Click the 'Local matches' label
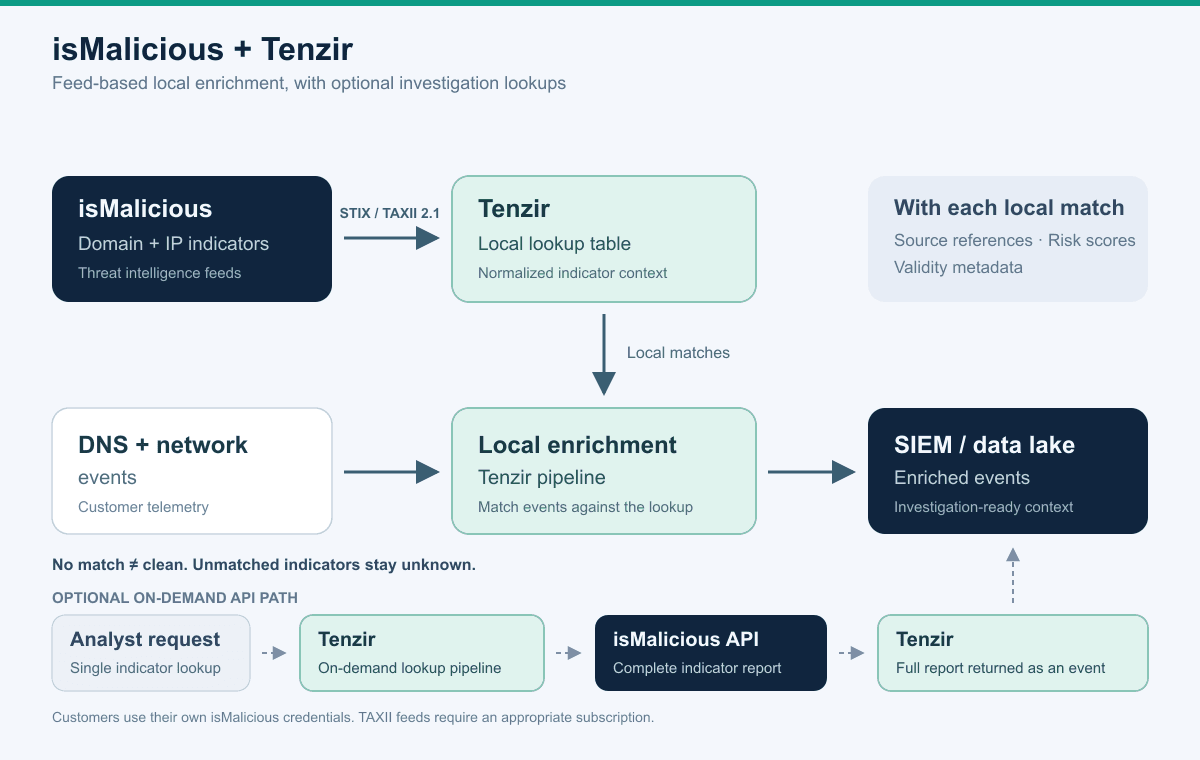The width and height of the screenshot is (1200, 760). coord(678,352)
